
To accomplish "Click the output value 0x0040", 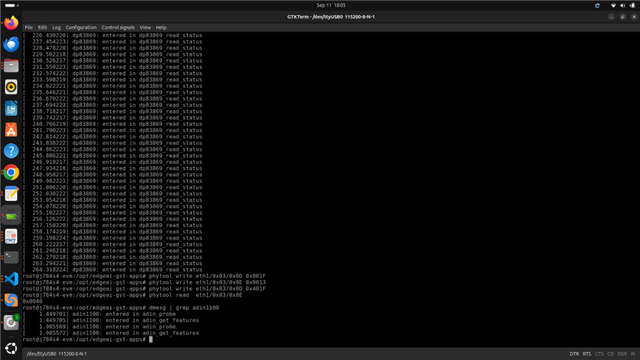I will click(x=32, y=301).
